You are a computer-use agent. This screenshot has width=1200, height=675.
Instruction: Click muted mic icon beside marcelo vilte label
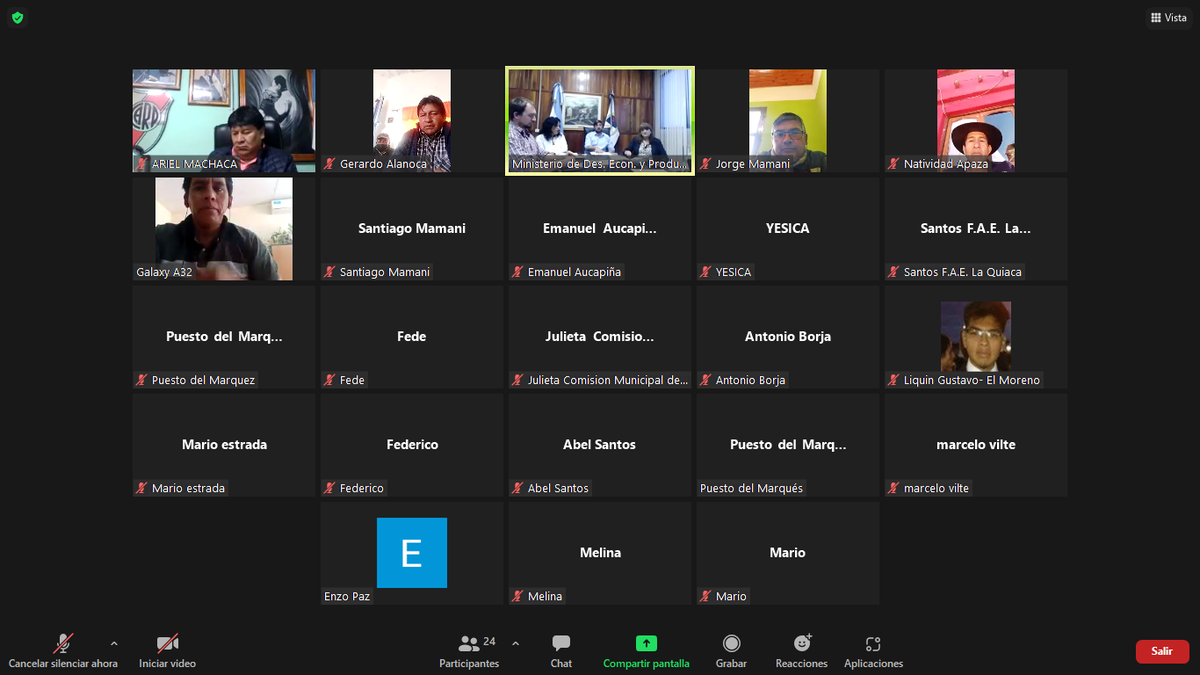click(x=894, y=488)
